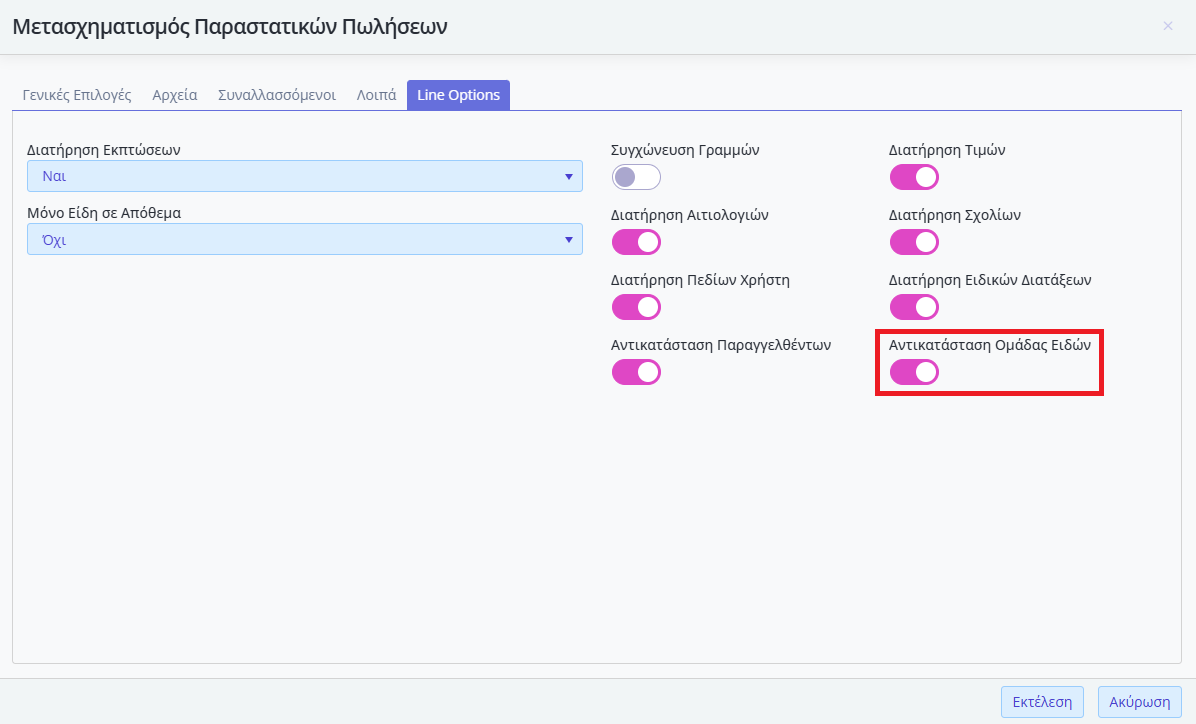
Task: Click the arrow of the Όχι combo box
Action: click(x=568, y=240)
